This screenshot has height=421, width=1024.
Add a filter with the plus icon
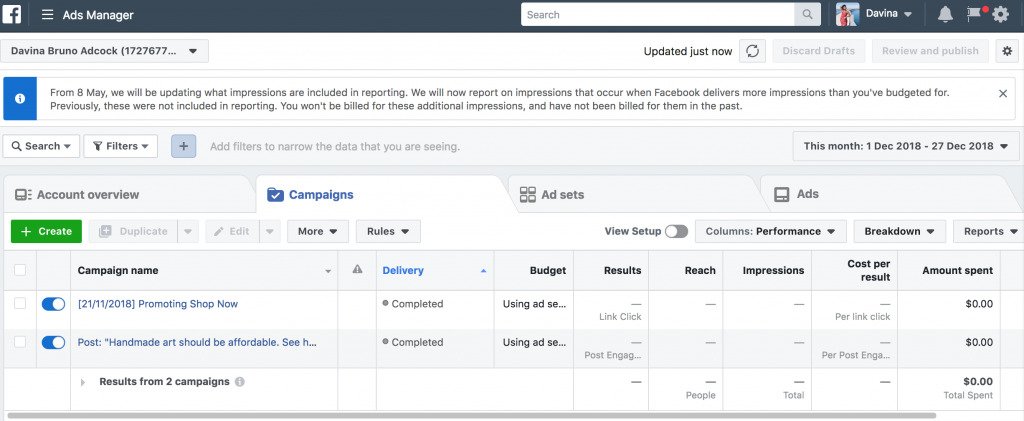coord(184,146)
